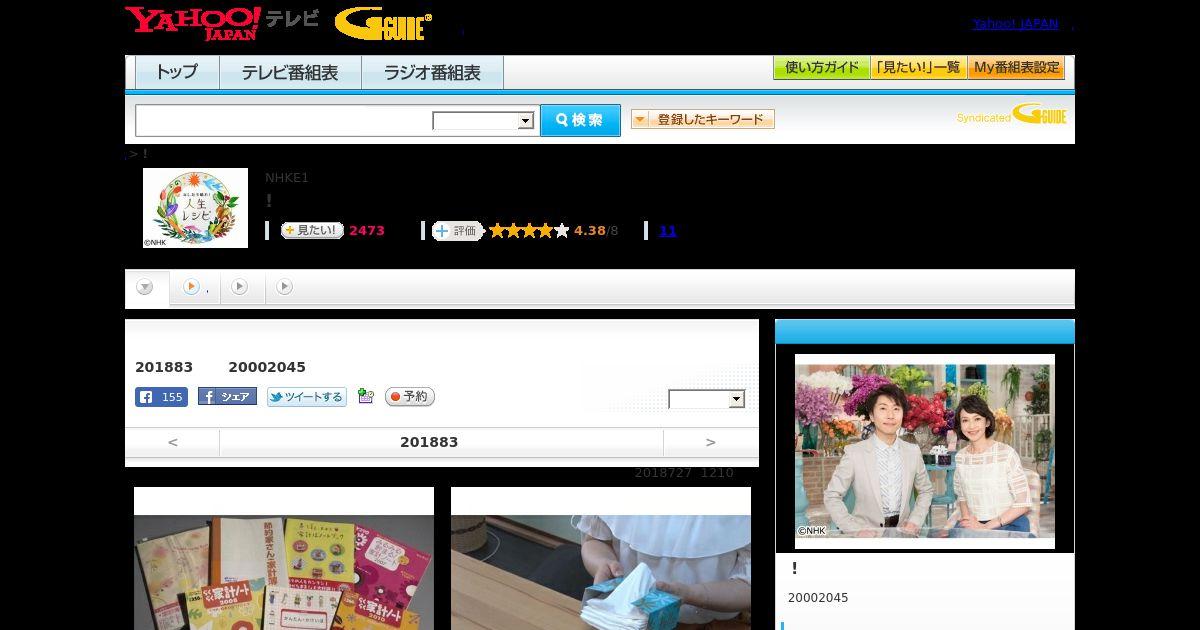Switch to the トップ tab
Image resolution: width=1200 pixels, height=630 pixels.
(x=177, y=72)
